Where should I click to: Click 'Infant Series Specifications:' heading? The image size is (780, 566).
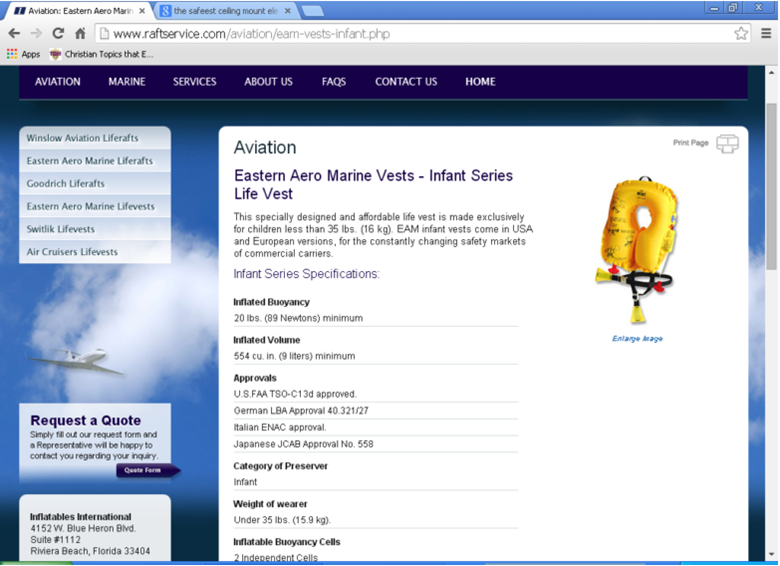(x=306, y=274)
